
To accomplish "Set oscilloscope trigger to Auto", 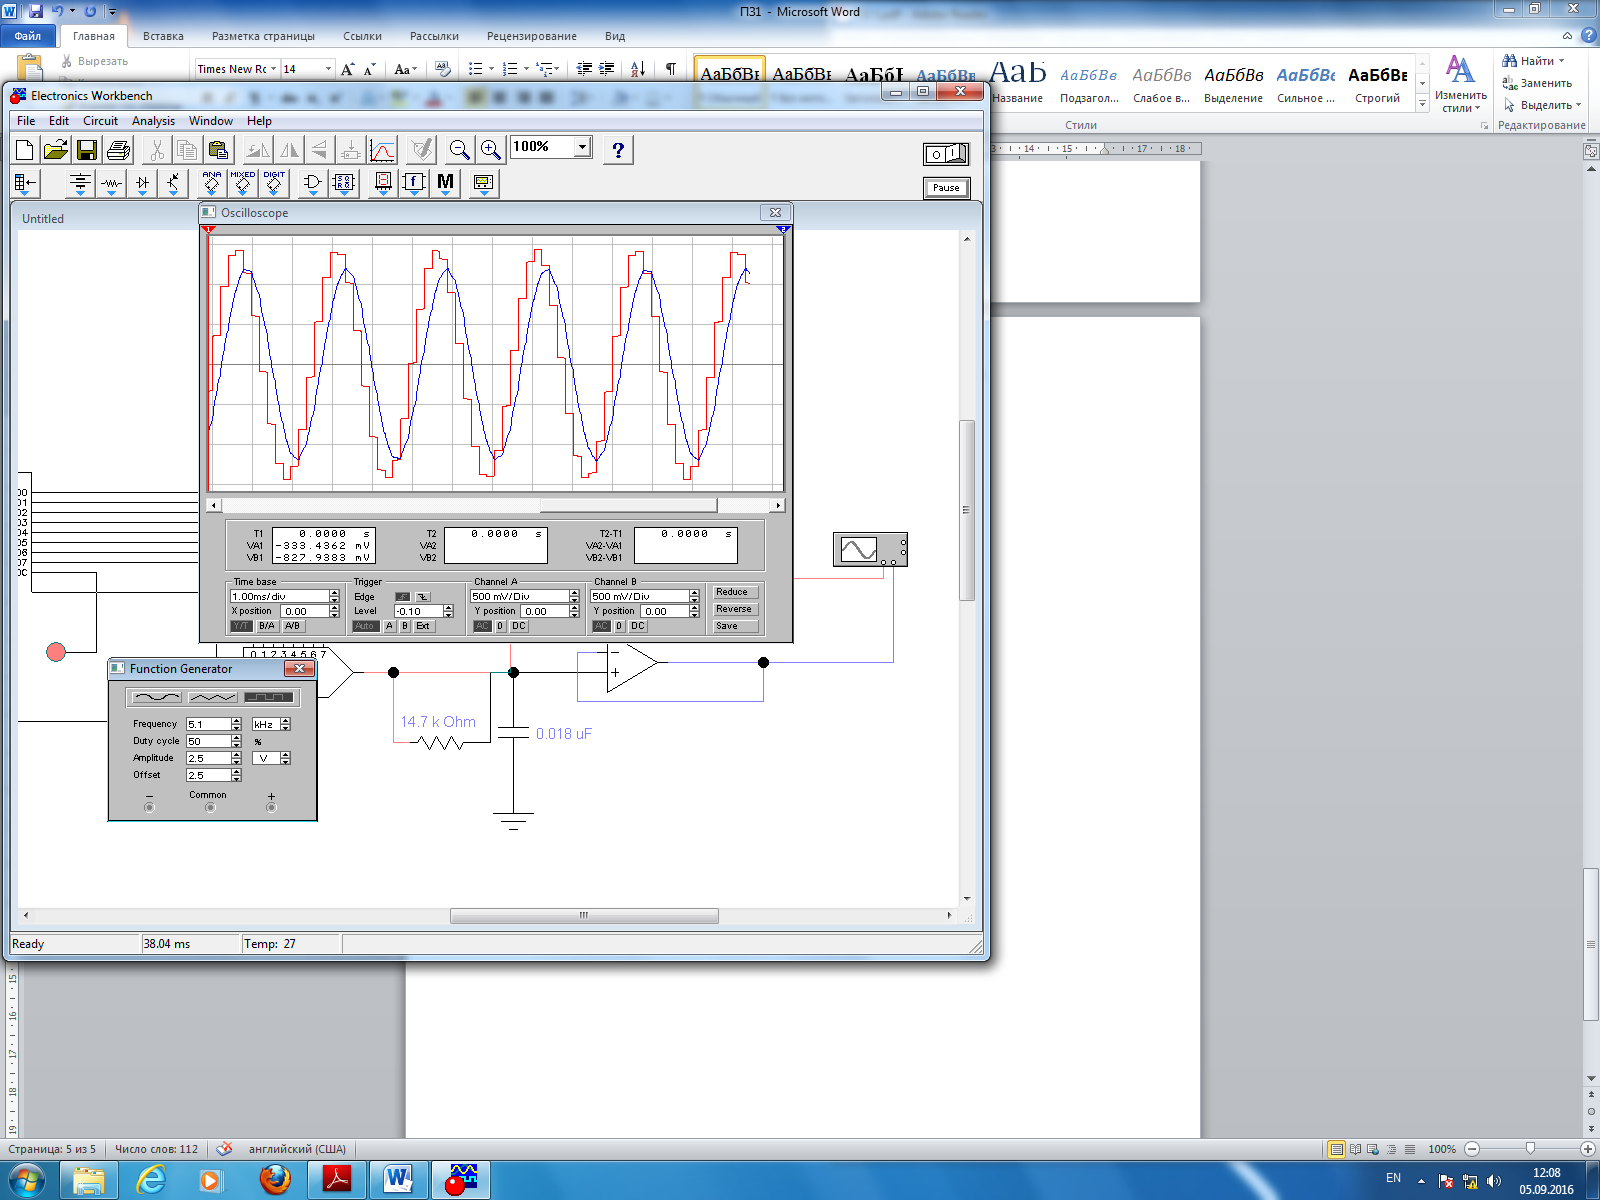I will 365,626.
